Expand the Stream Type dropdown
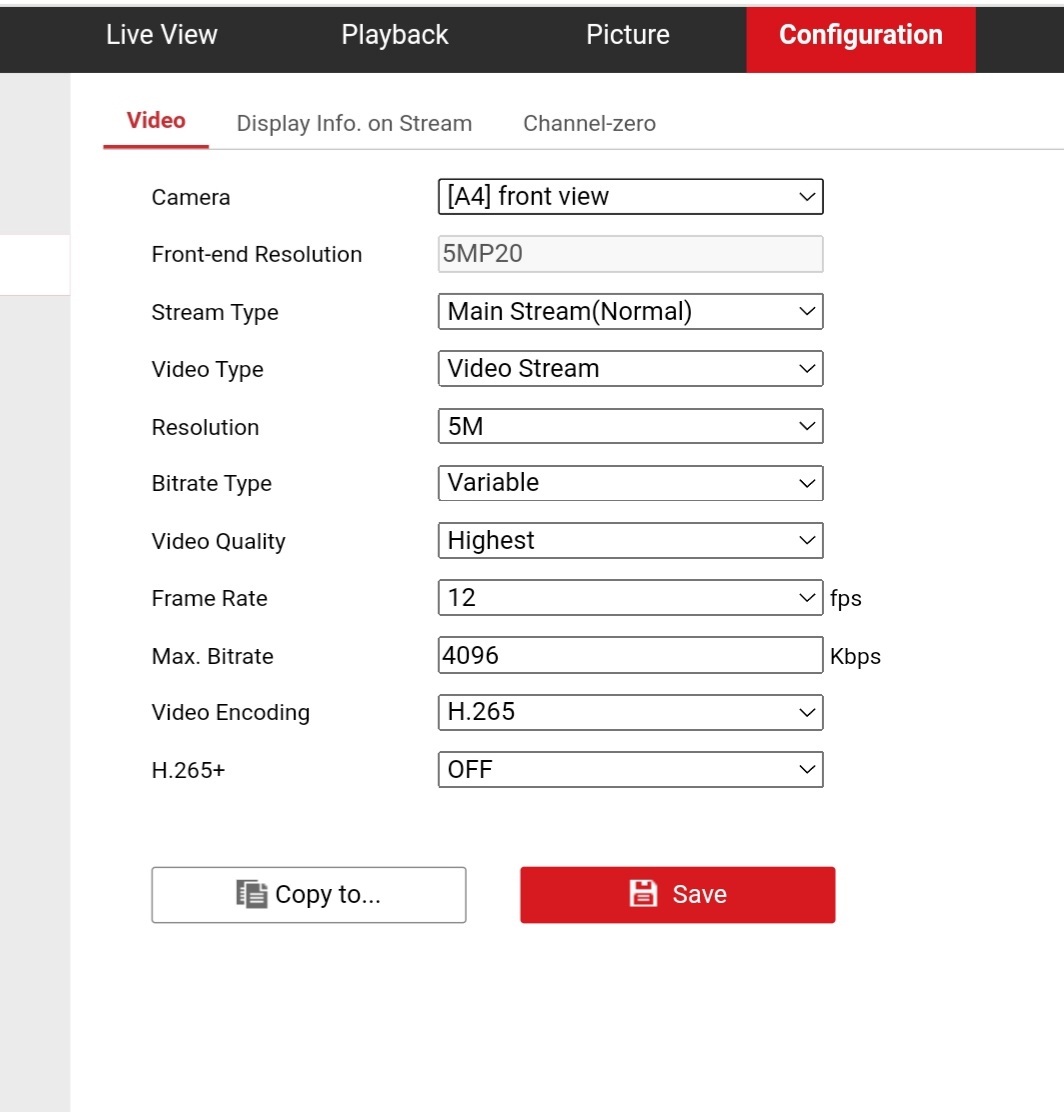1064x1112 pixels. 630,312
